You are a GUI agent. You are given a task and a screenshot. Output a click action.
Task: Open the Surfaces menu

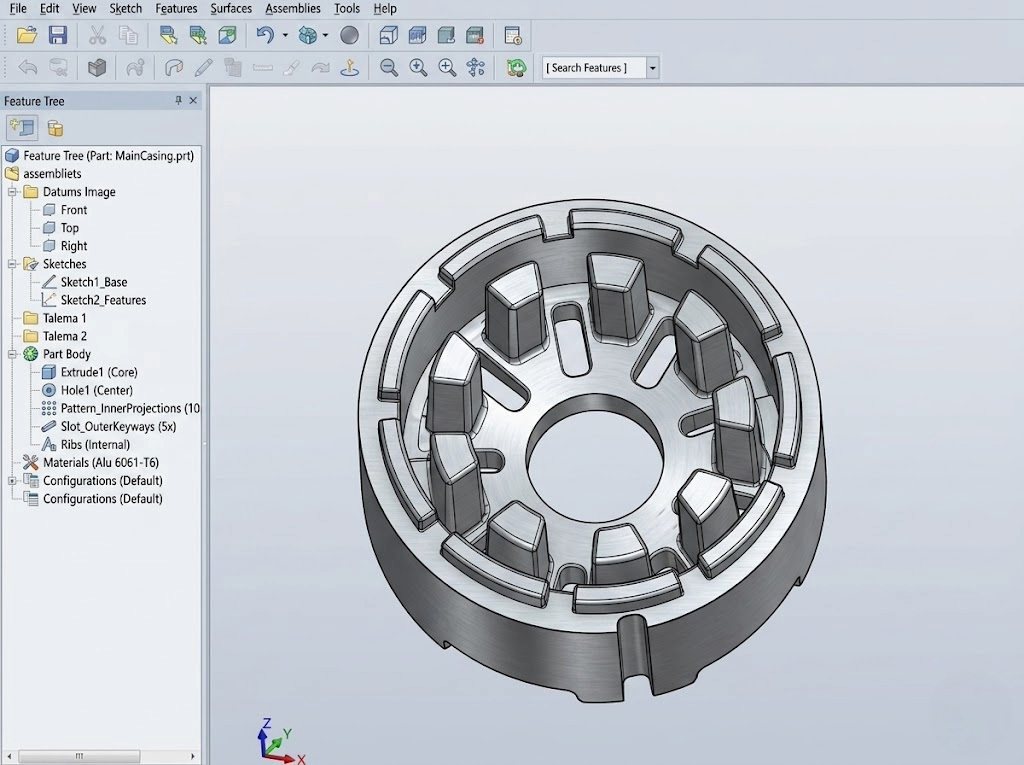click(231, 8)
